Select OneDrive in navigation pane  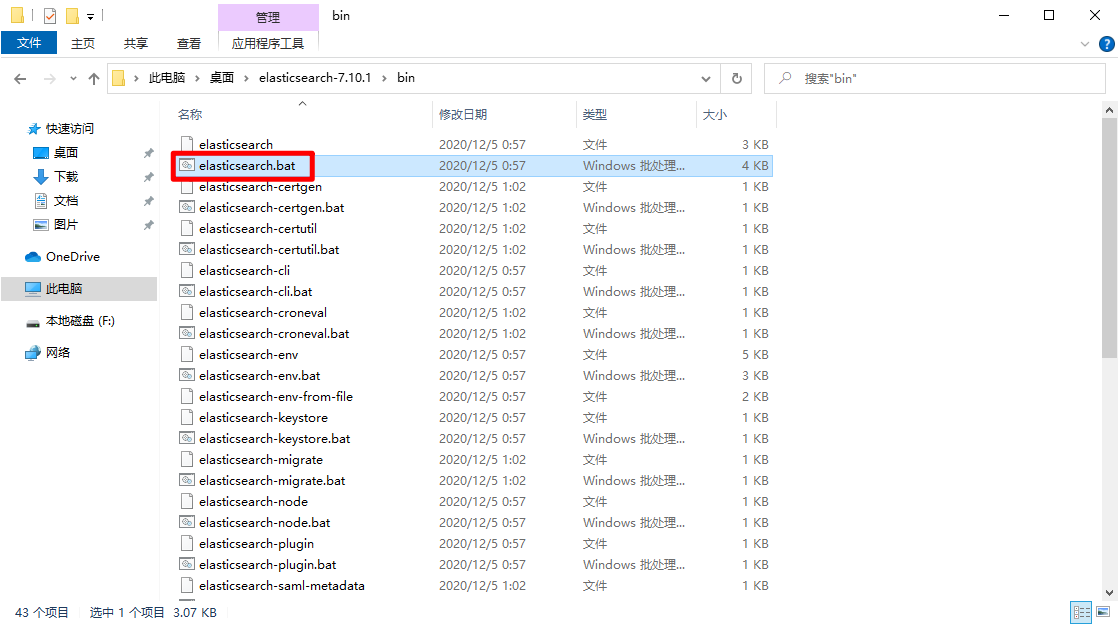point(73,257)
